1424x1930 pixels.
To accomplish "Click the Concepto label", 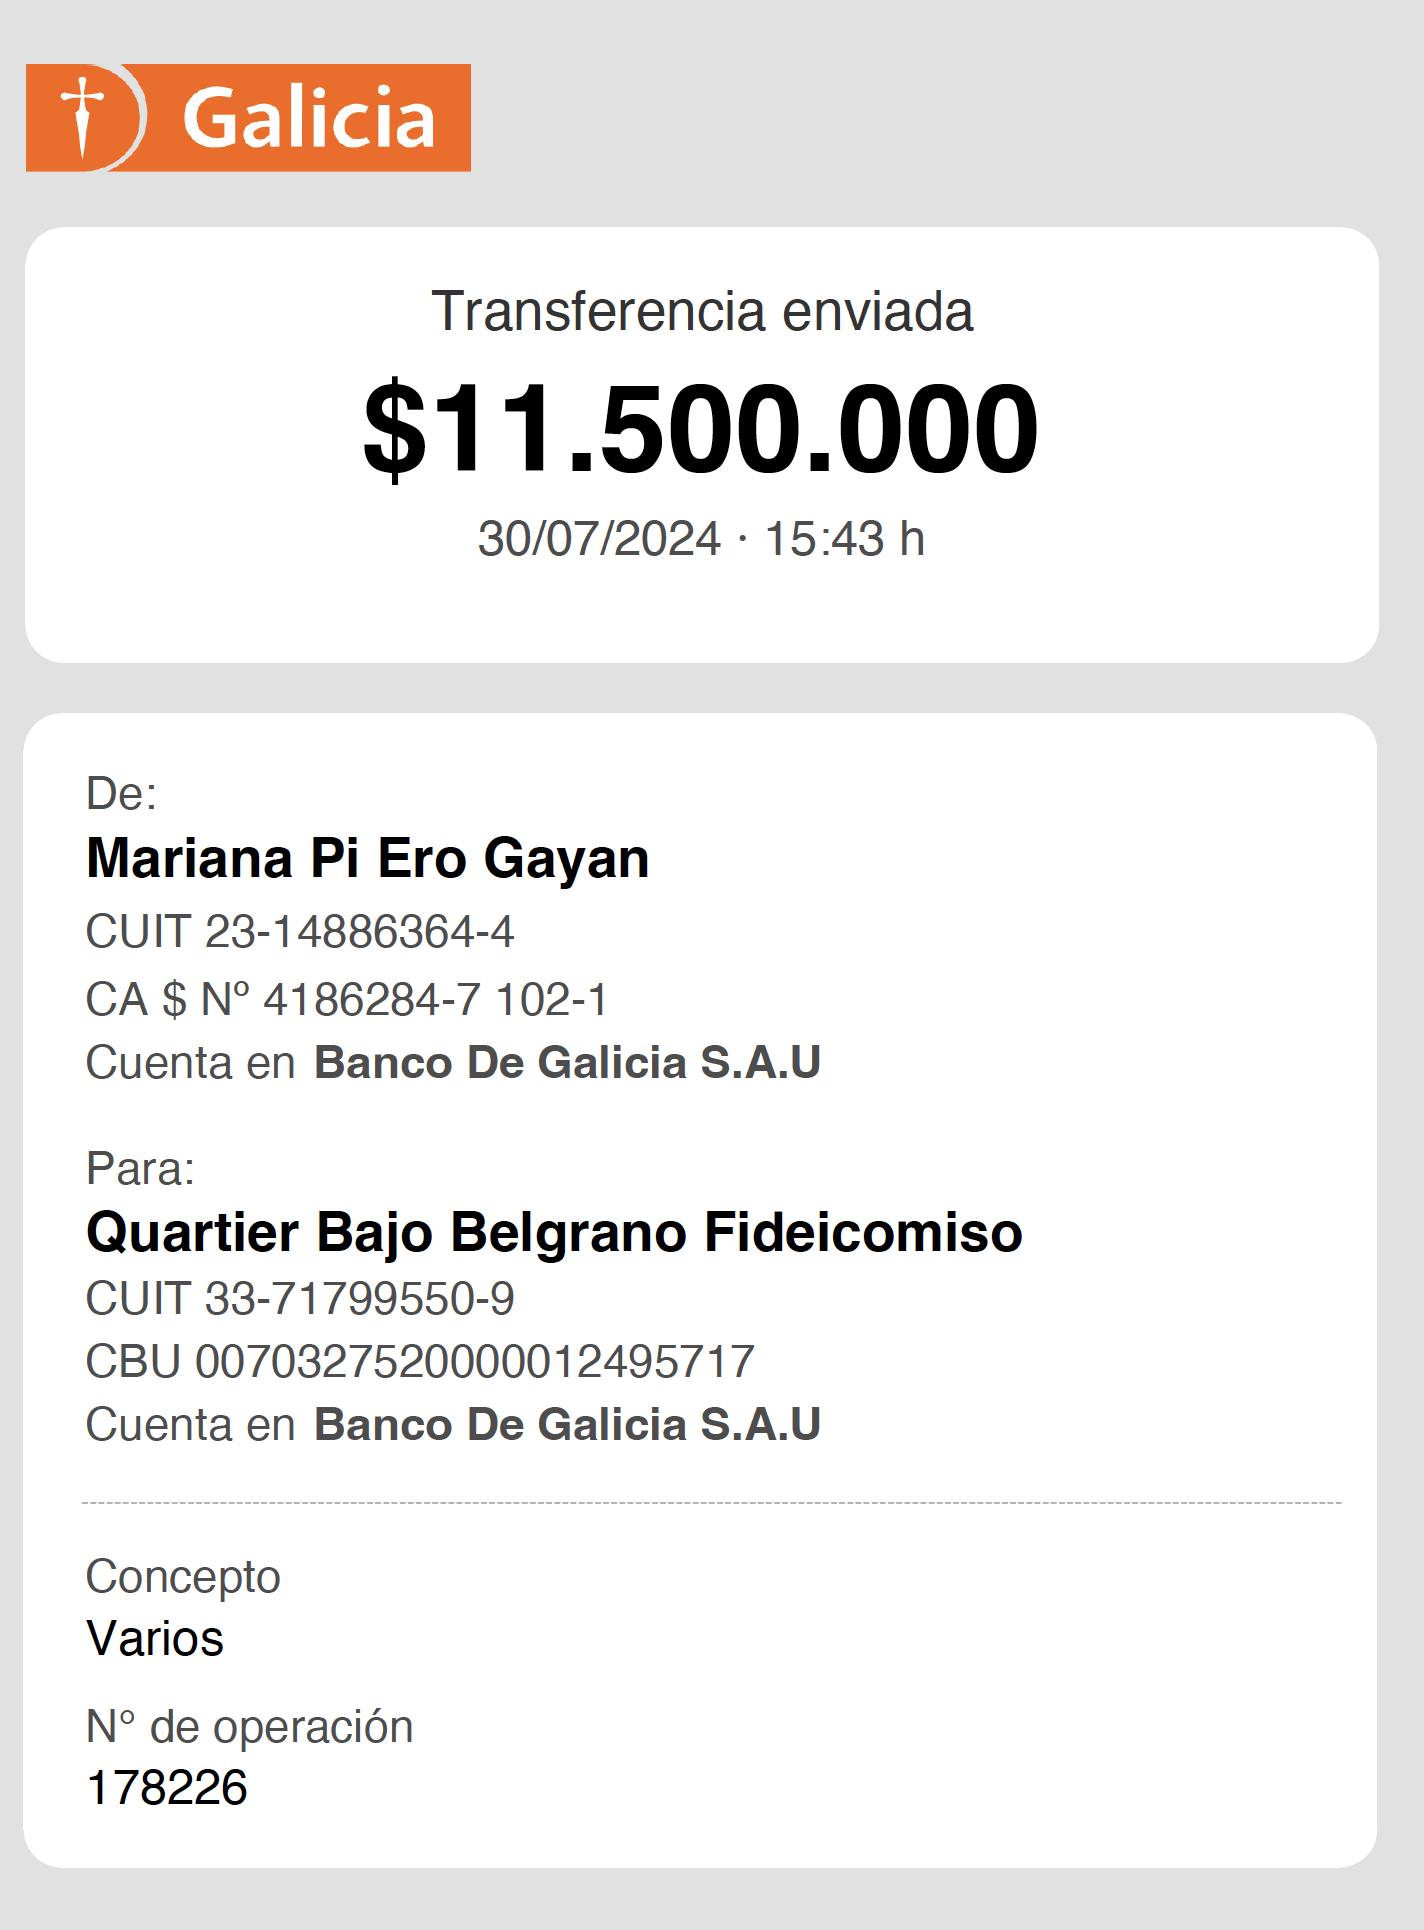I will click(183, 1577).
